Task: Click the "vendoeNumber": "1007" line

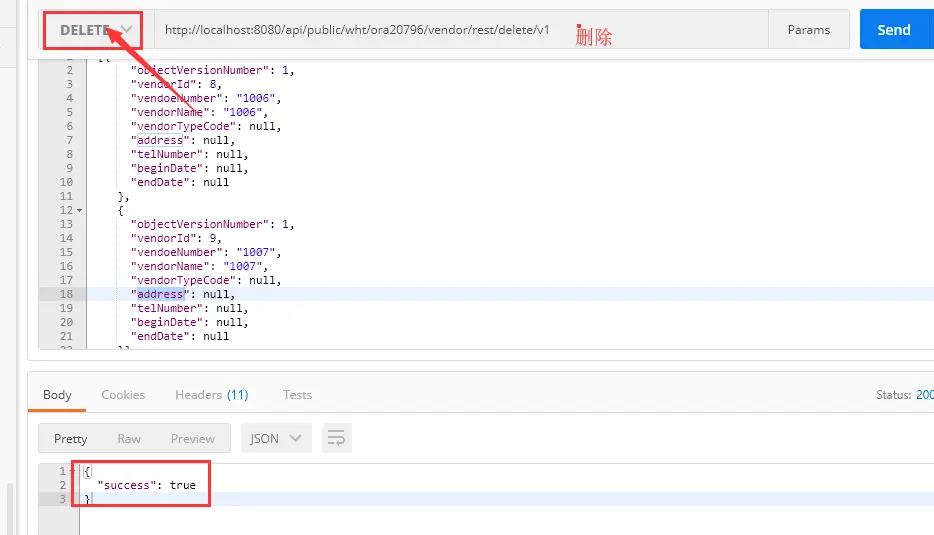Action: point(206,252)
